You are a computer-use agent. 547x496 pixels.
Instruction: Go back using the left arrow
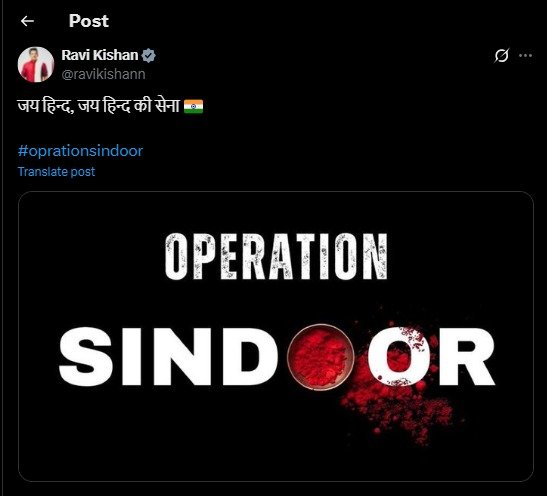(27, 21)
